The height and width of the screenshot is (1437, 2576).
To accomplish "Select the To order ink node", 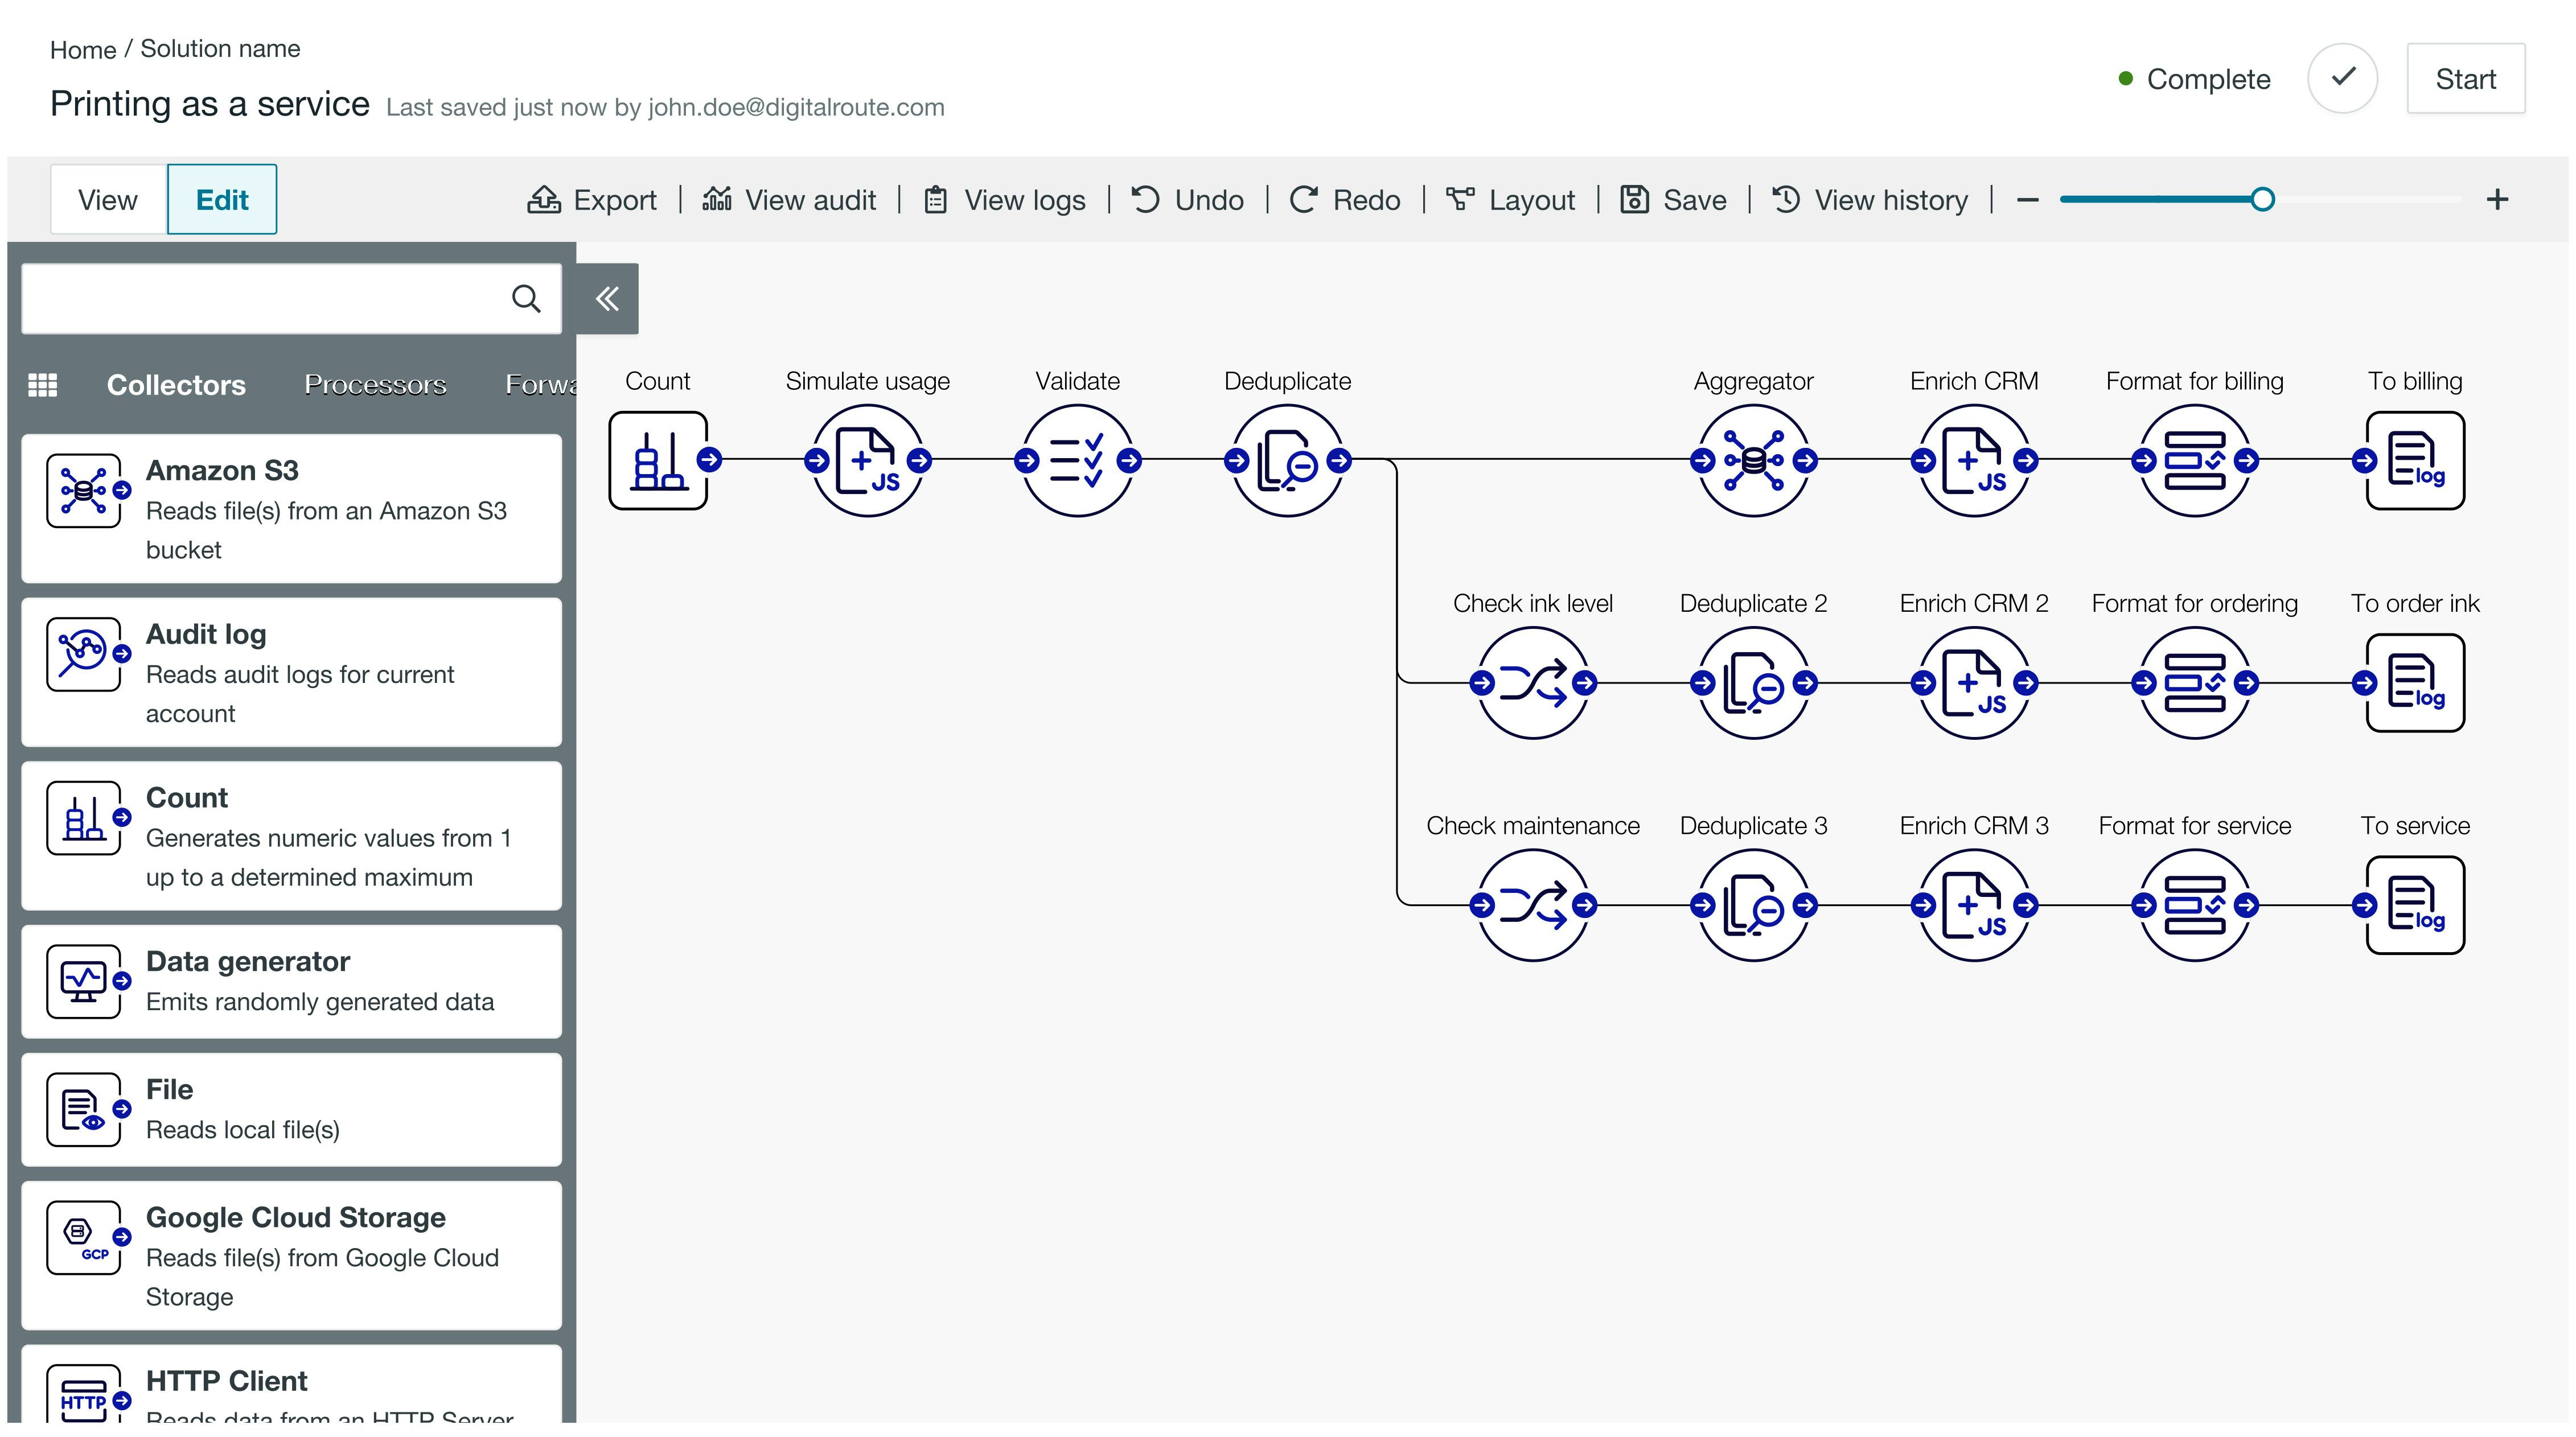I will coord(2415,683).
